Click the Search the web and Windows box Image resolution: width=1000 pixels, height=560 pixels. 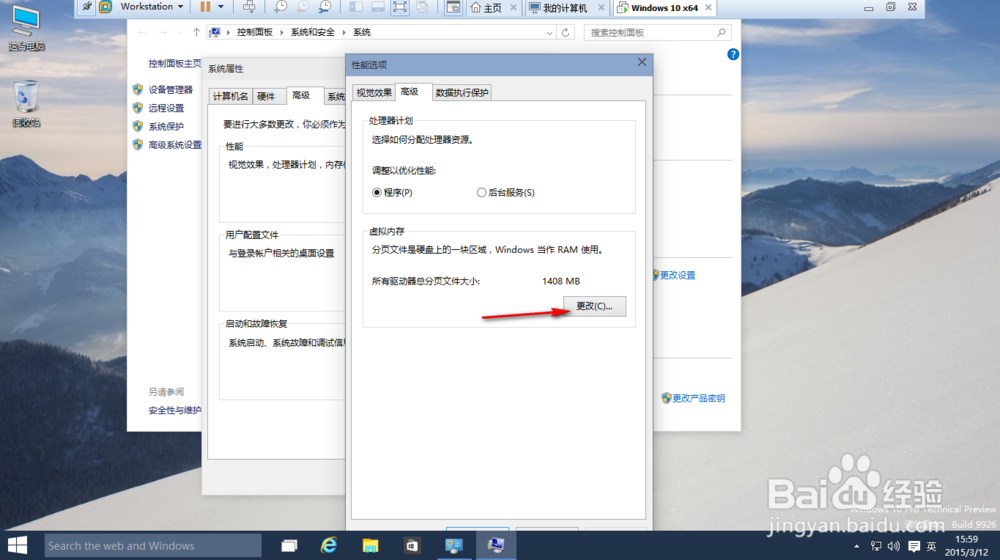coord(153,546)
